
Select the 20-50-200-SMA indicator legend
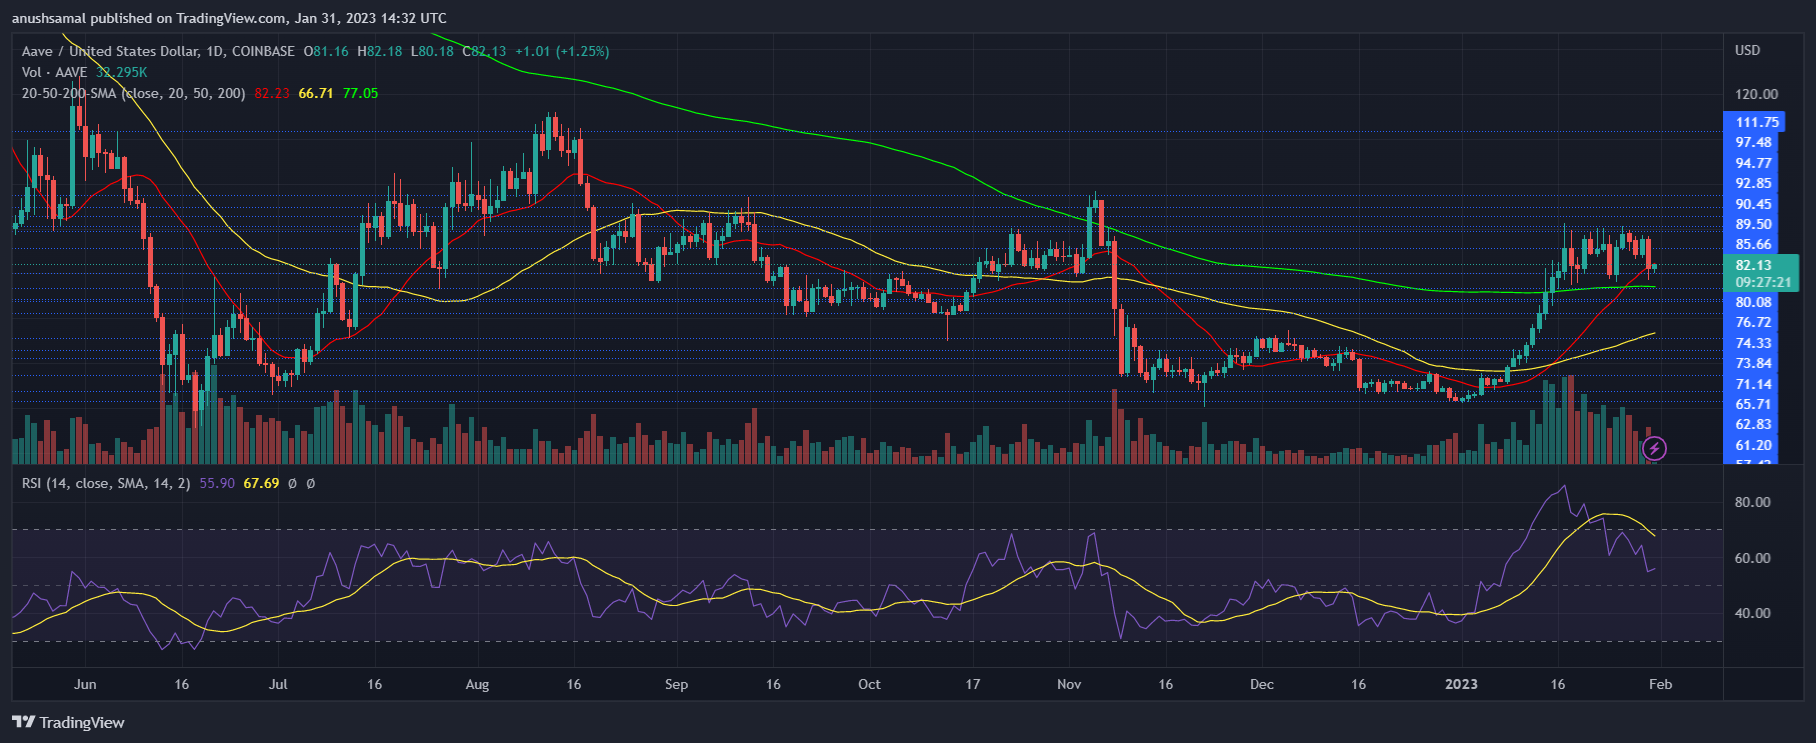[134, 93]
